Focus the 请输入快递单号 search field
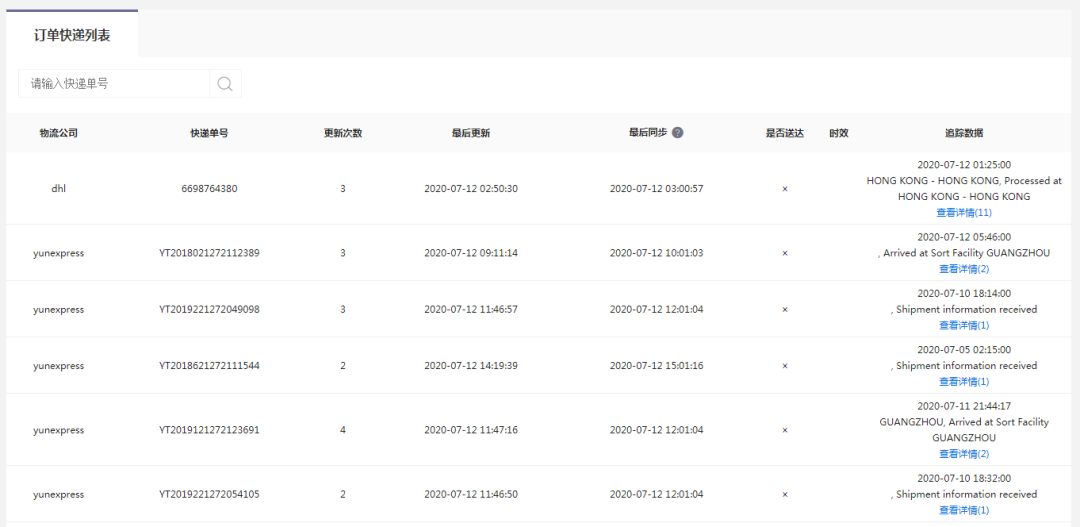This screenshot has height=527, width=1080. pos(114,83)
